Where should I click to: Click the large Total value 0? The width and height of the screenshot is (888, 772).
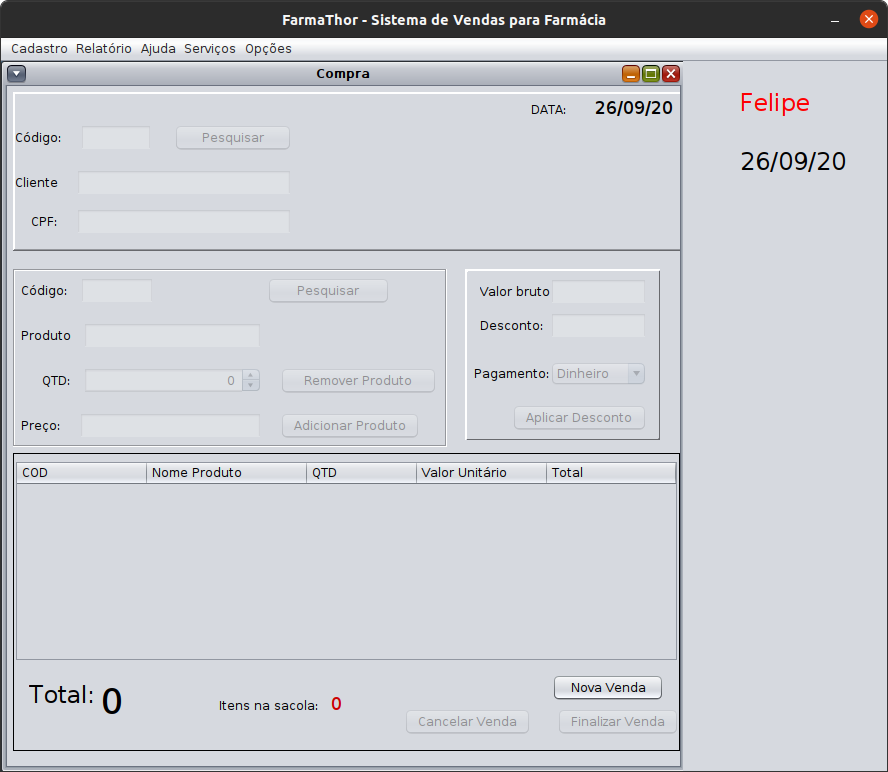coord(112,702)
